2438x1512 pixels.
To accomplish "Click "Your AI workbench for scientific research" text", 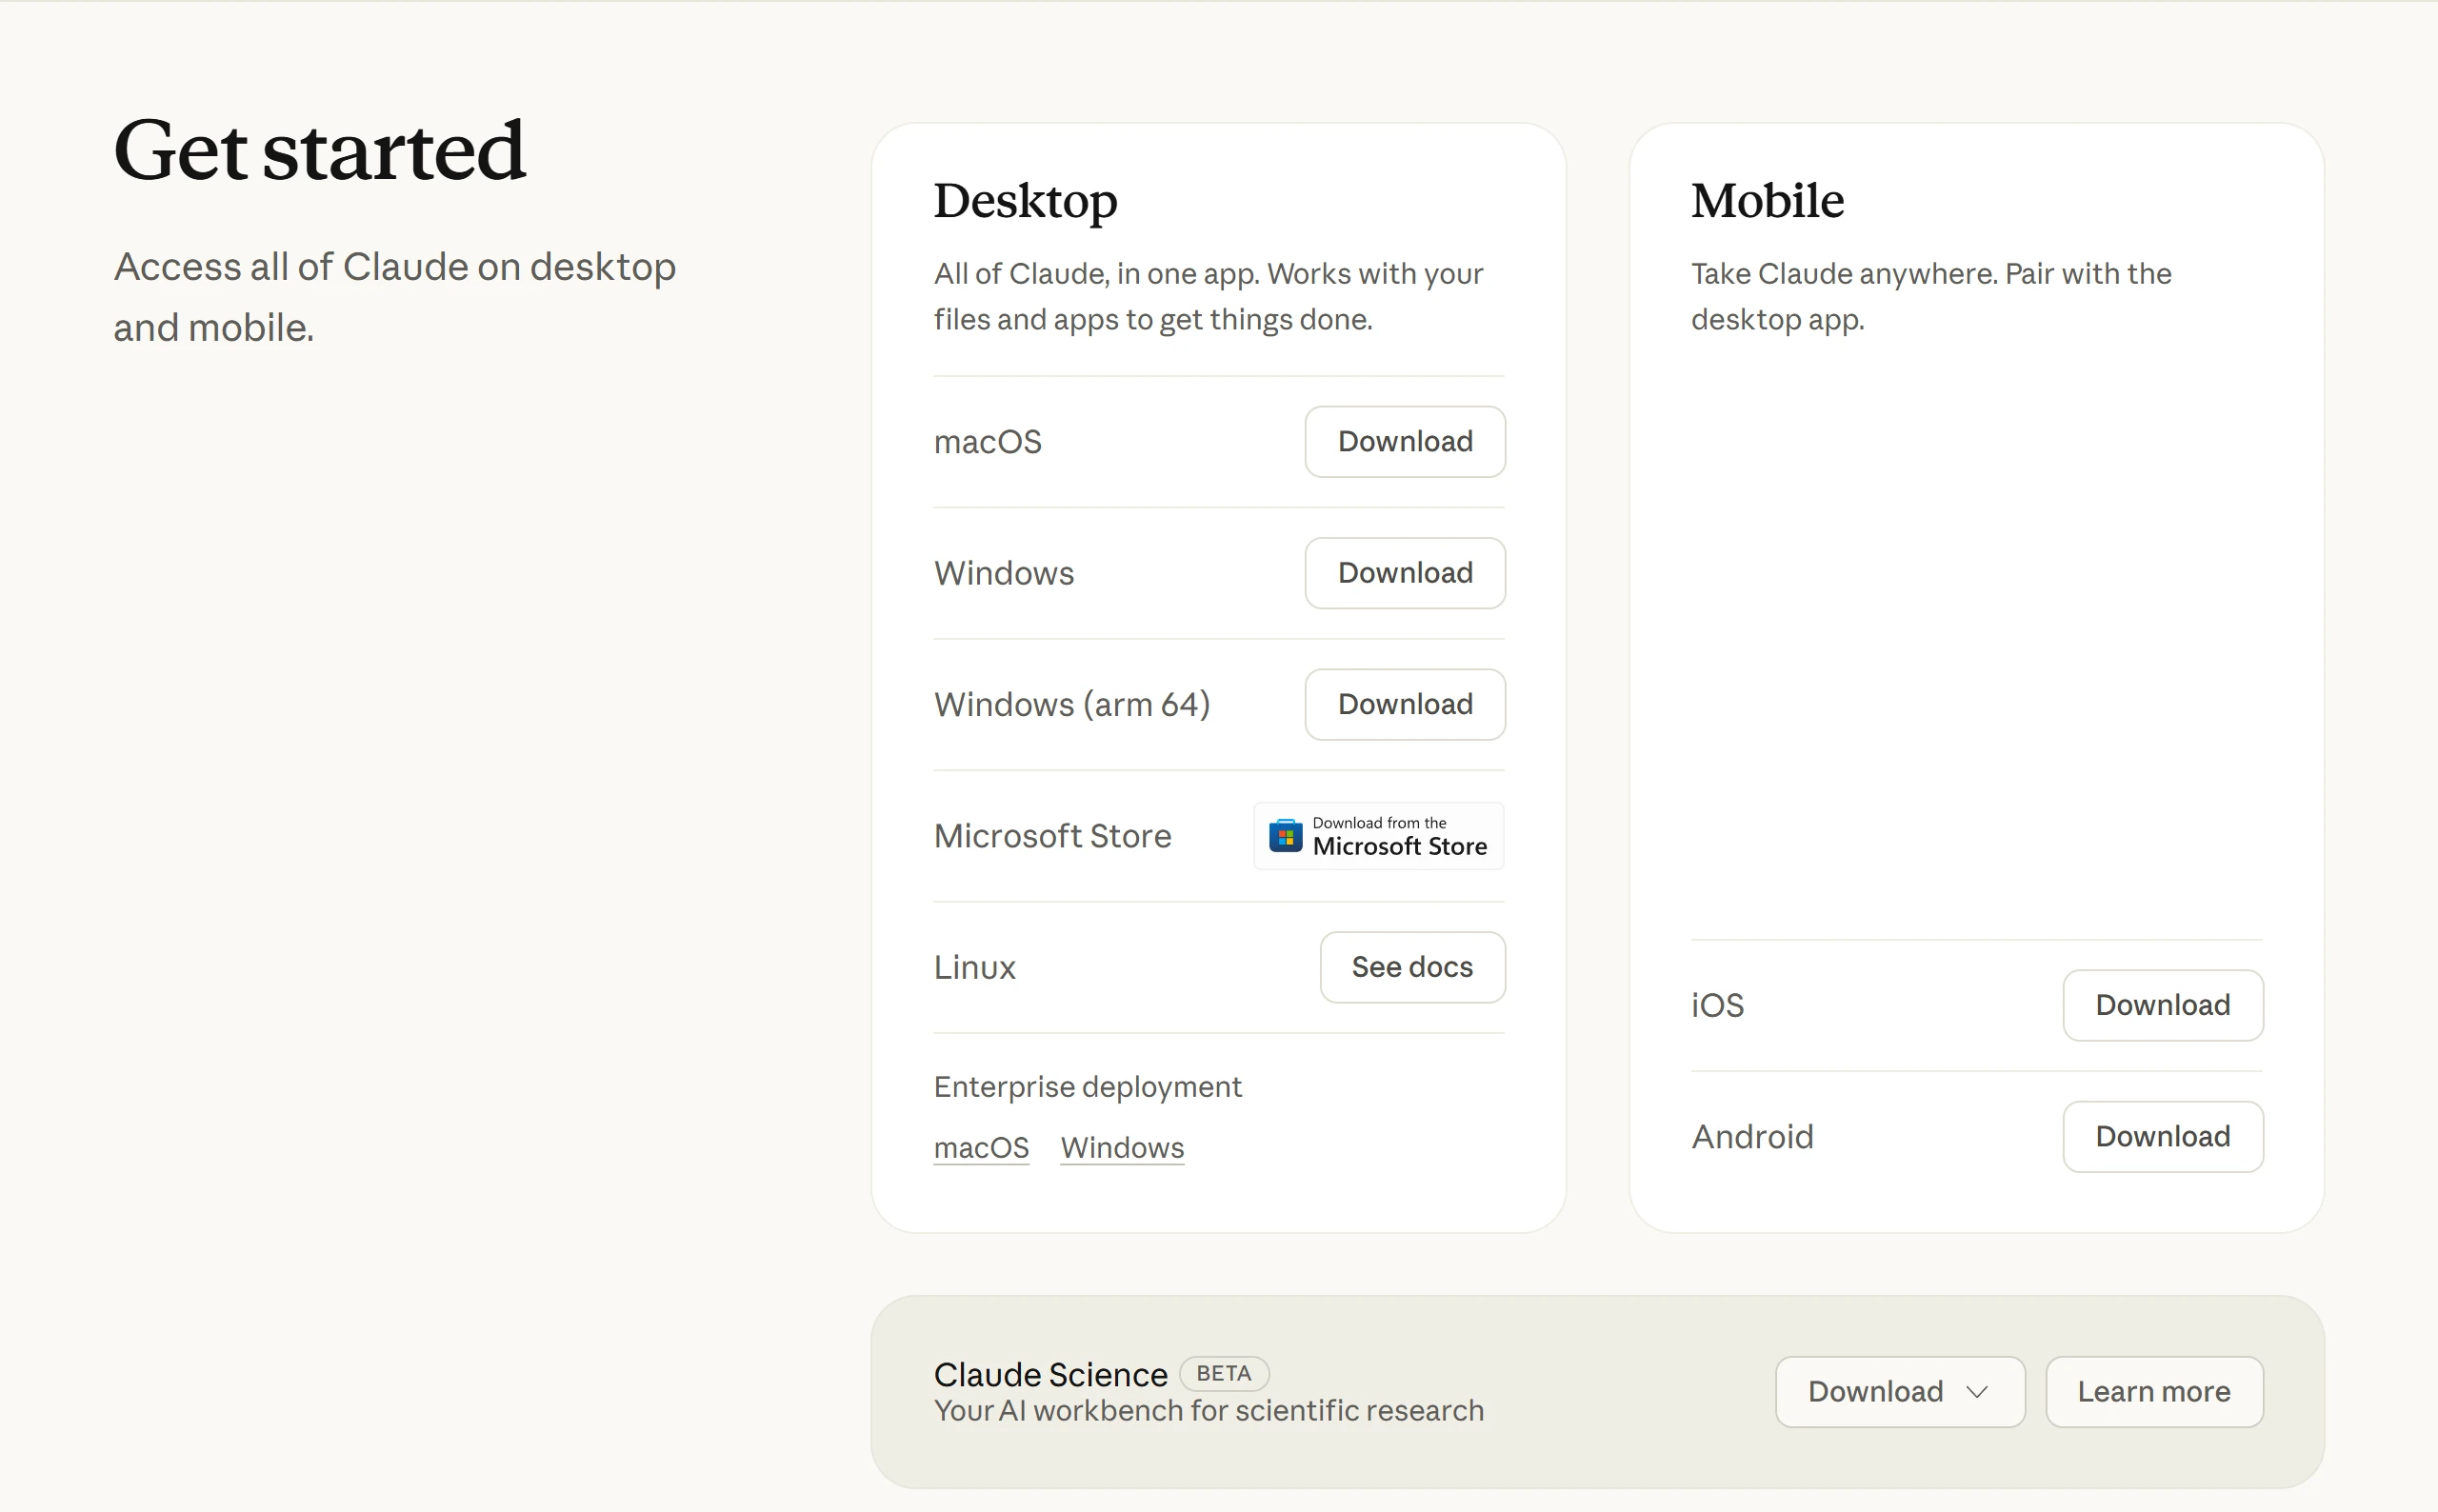I will pos(1208,1411).
